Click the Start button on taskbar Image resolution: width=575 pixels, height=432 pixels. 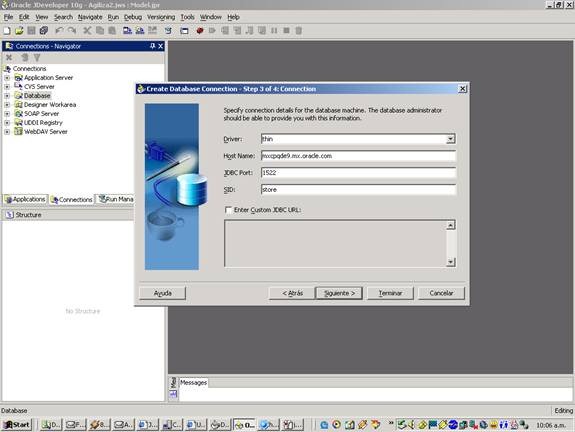pos(17,425)
